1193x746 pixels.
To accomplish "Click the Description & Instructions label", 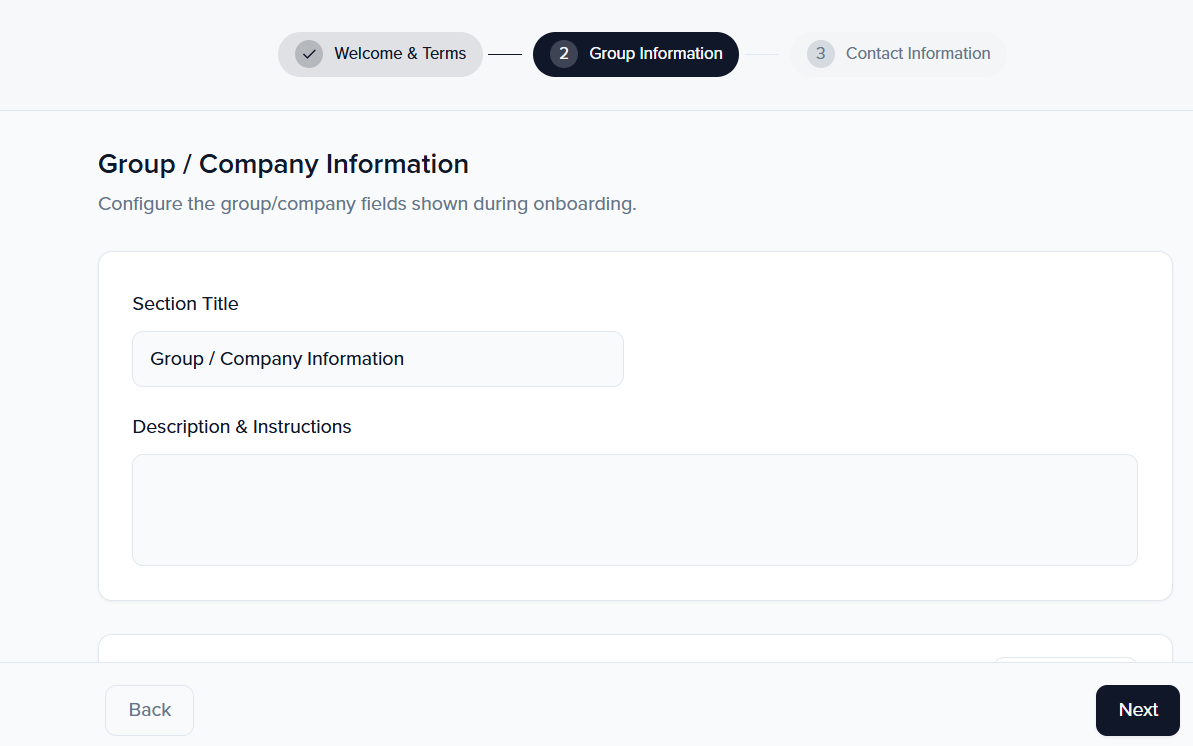I will click(x=242, y=427).
